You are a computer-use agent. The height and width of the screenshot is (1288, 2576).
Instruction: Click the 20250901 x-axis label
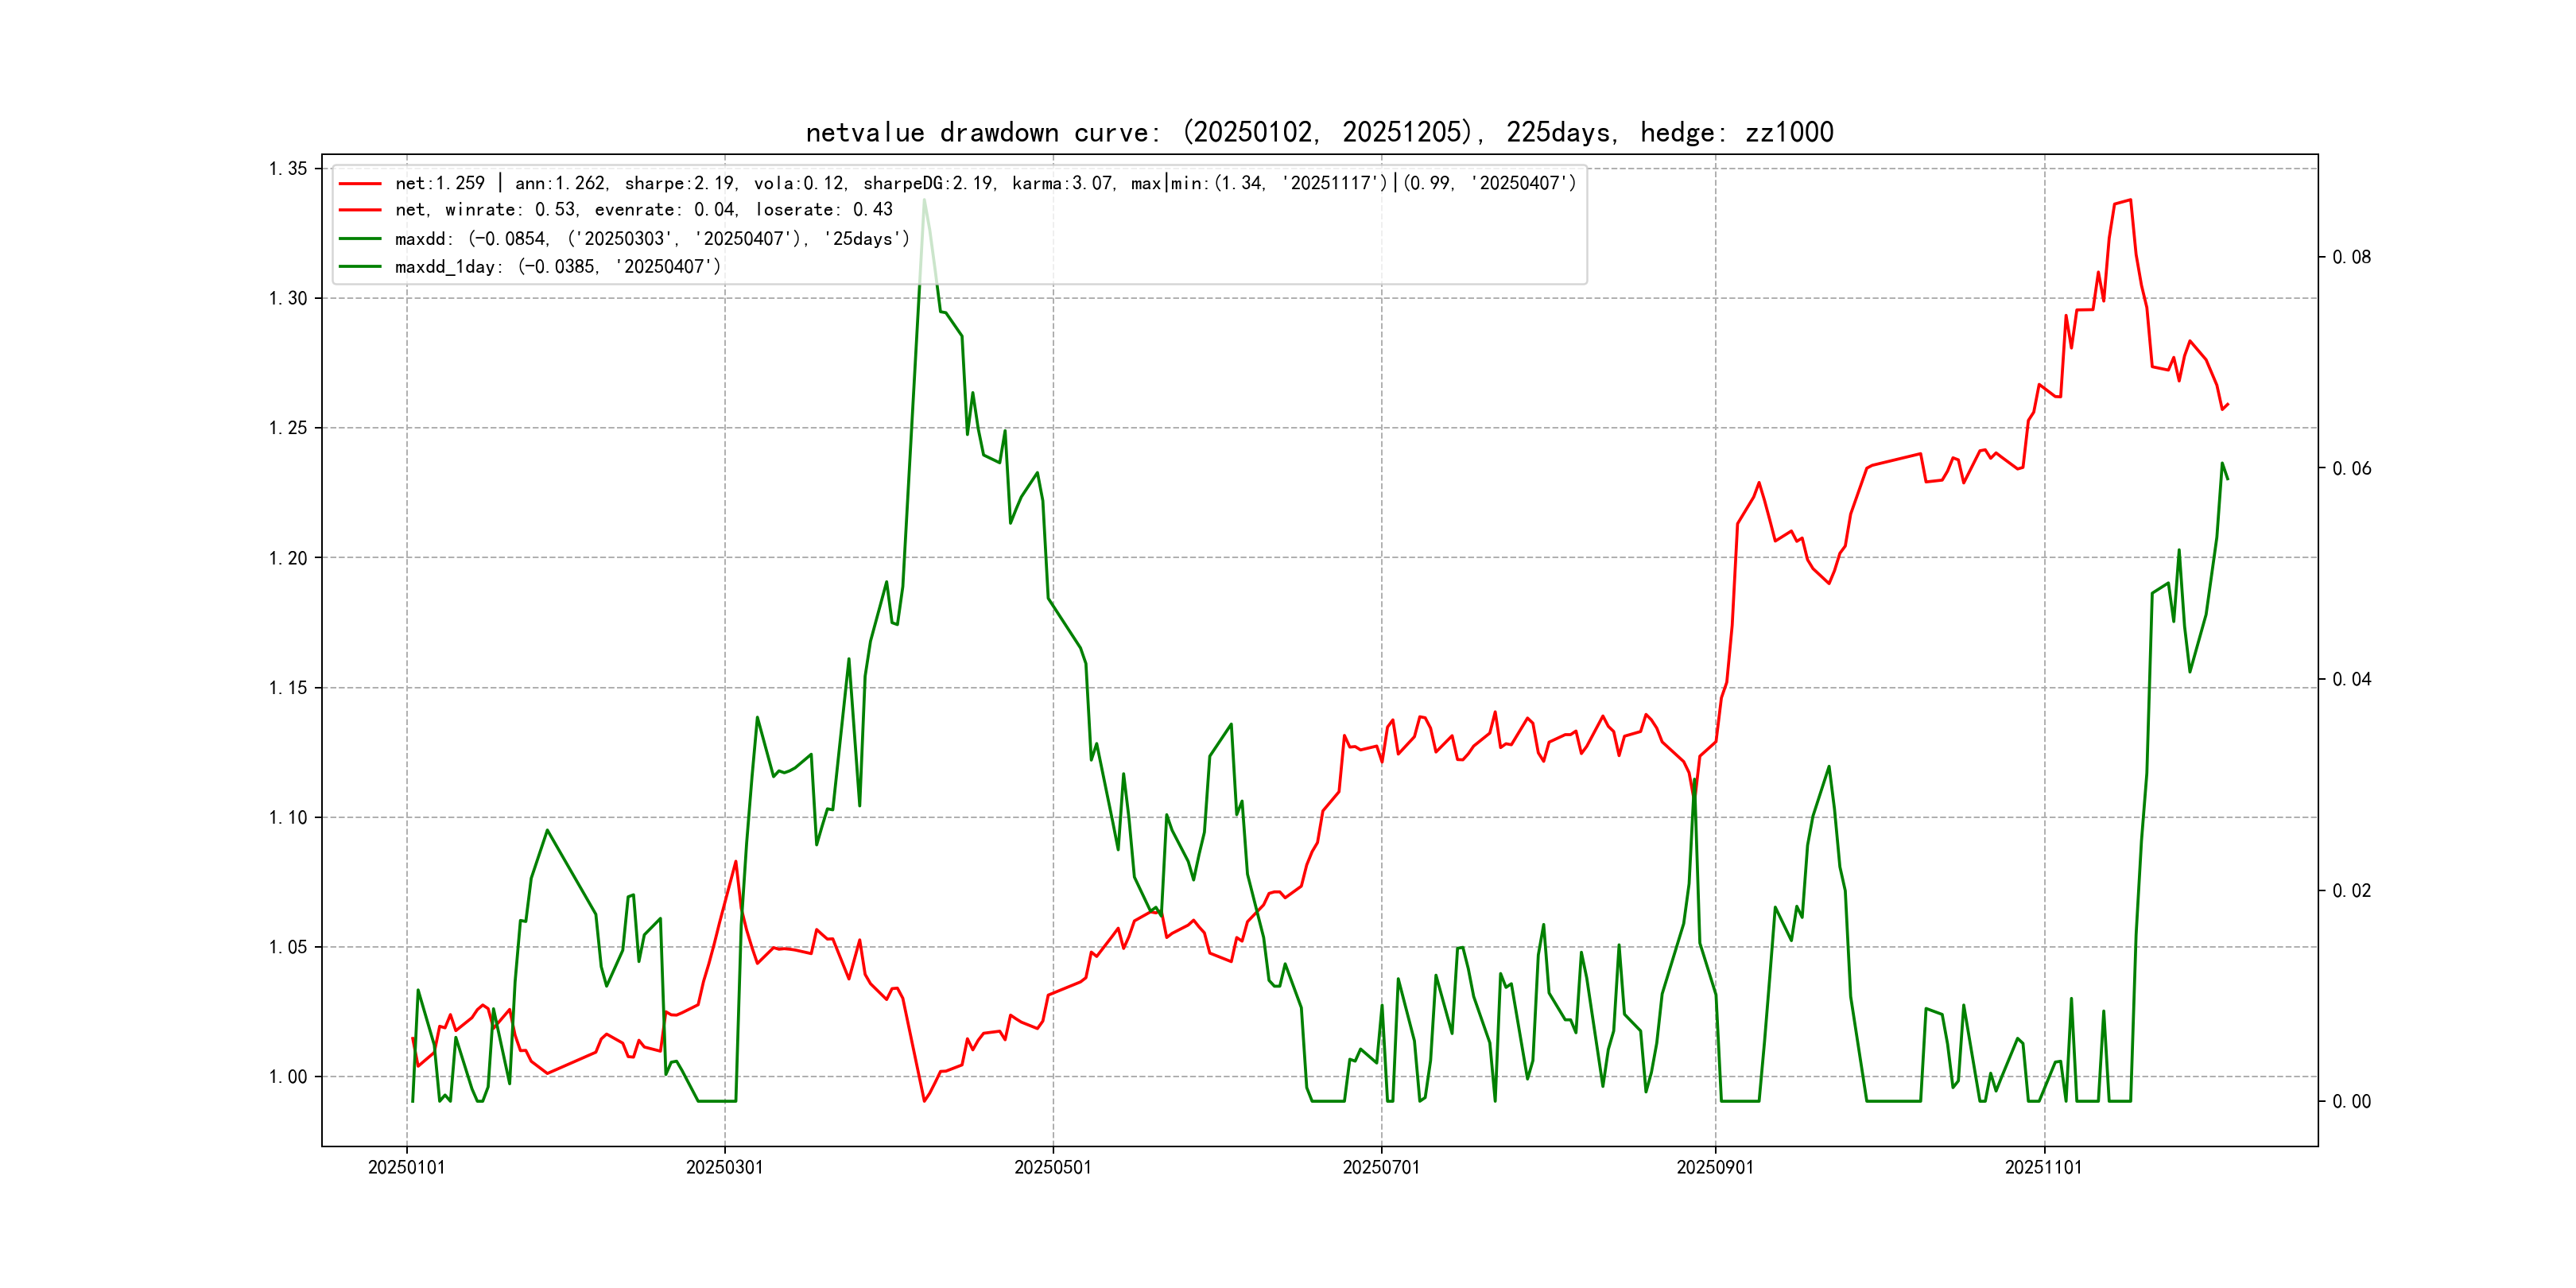(x=1714, y=1167)
